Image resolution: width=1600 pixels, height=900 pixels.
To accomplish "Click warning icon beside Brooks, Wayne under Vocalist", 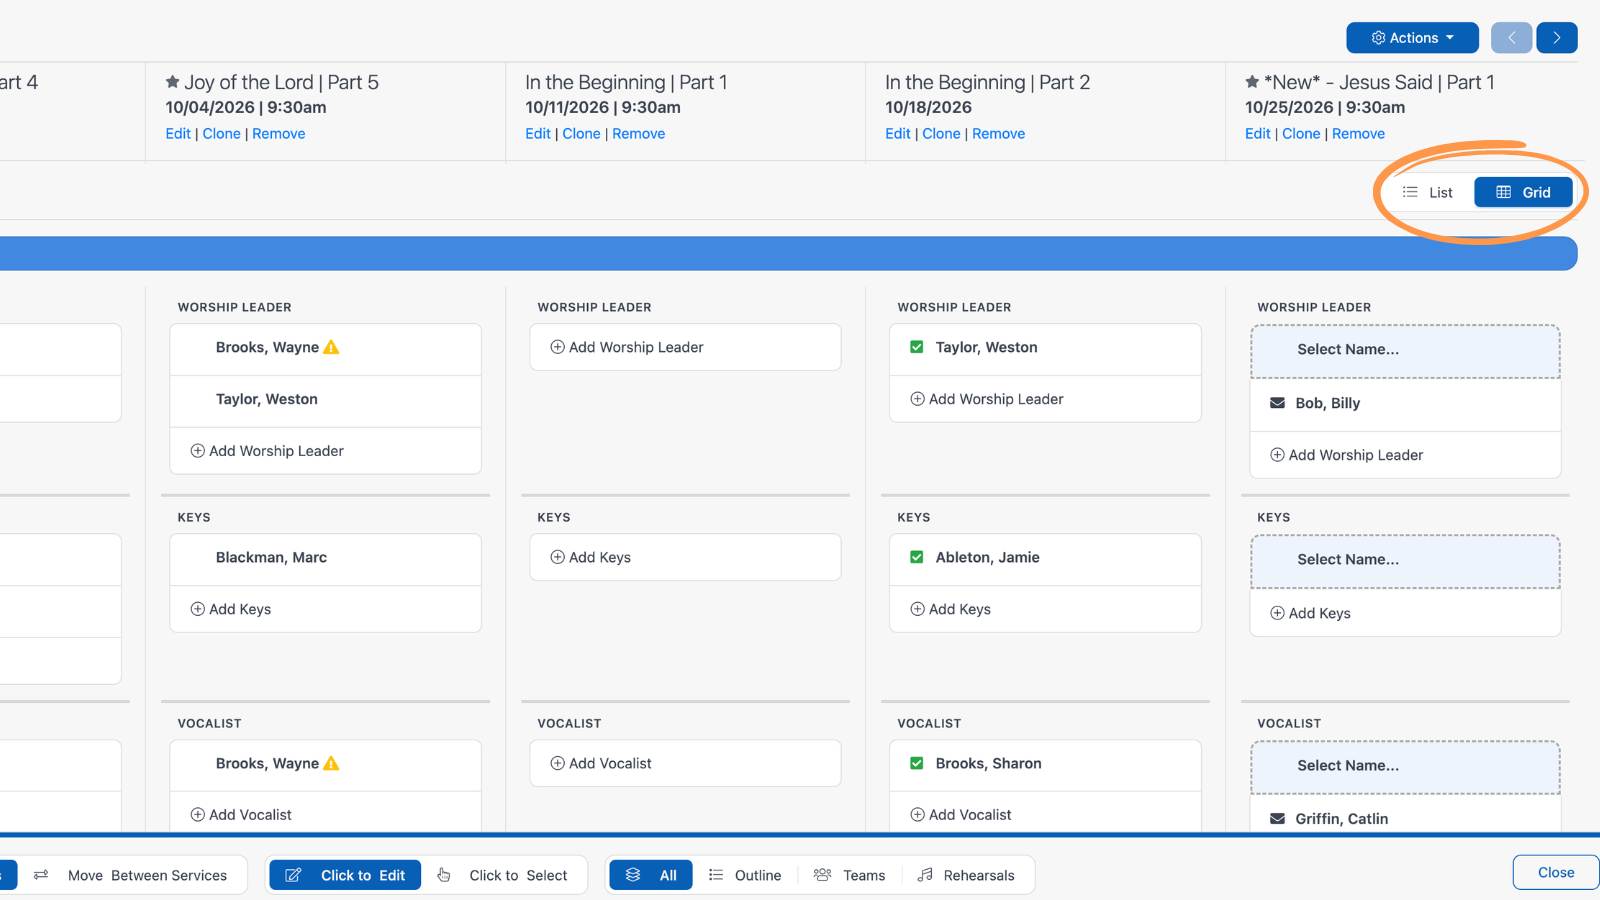I will click(x=332, y=763).
